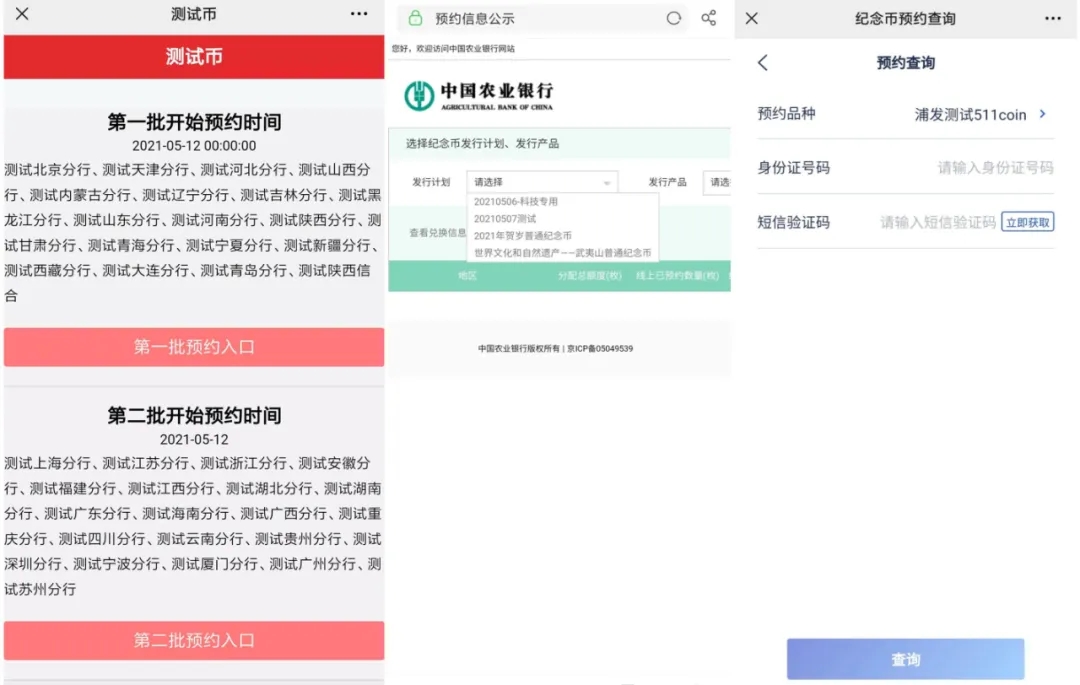The width and height of the screenshot is (1080, 685).
Task: Select the 20210507测试 option
Action: 505,219
